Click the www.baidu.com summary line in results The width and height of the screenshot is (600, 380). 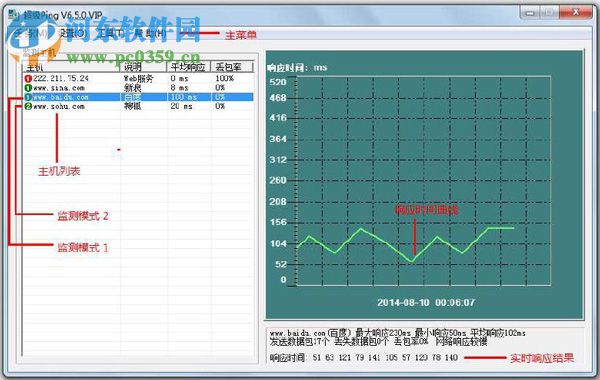[x=397, y=333]
